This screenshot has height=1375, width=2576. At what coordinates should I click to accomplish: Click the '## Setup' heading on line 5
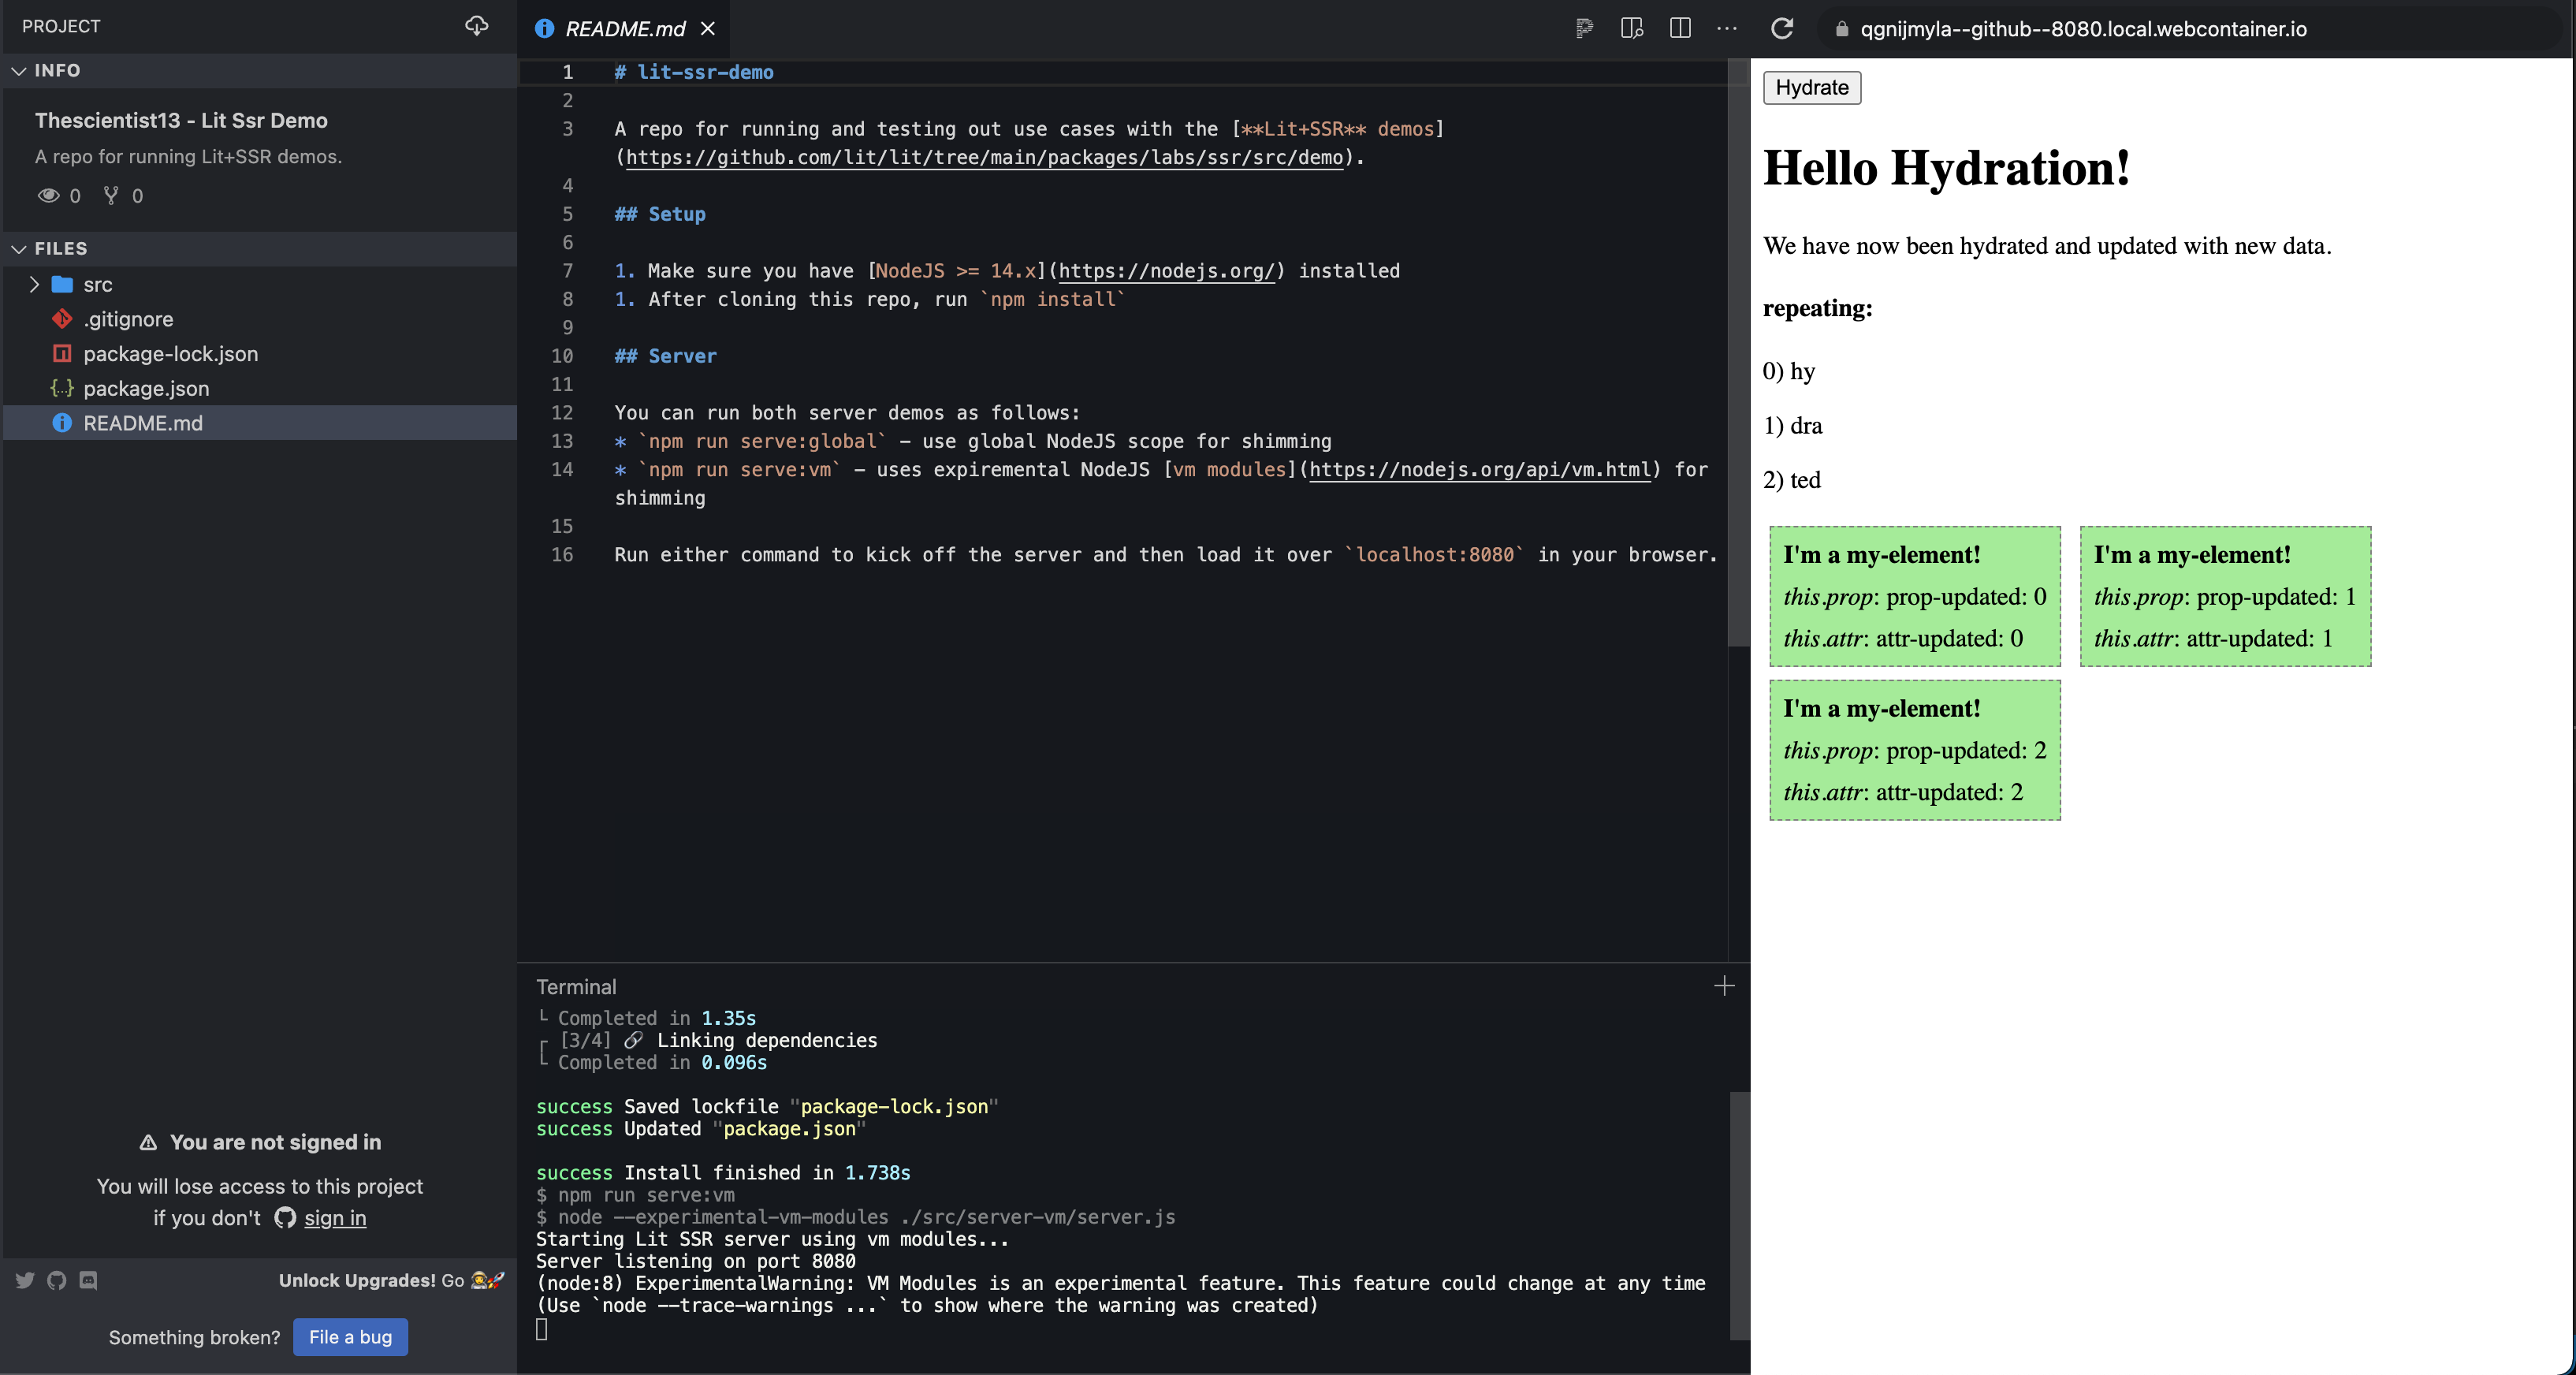coord(660,214)
